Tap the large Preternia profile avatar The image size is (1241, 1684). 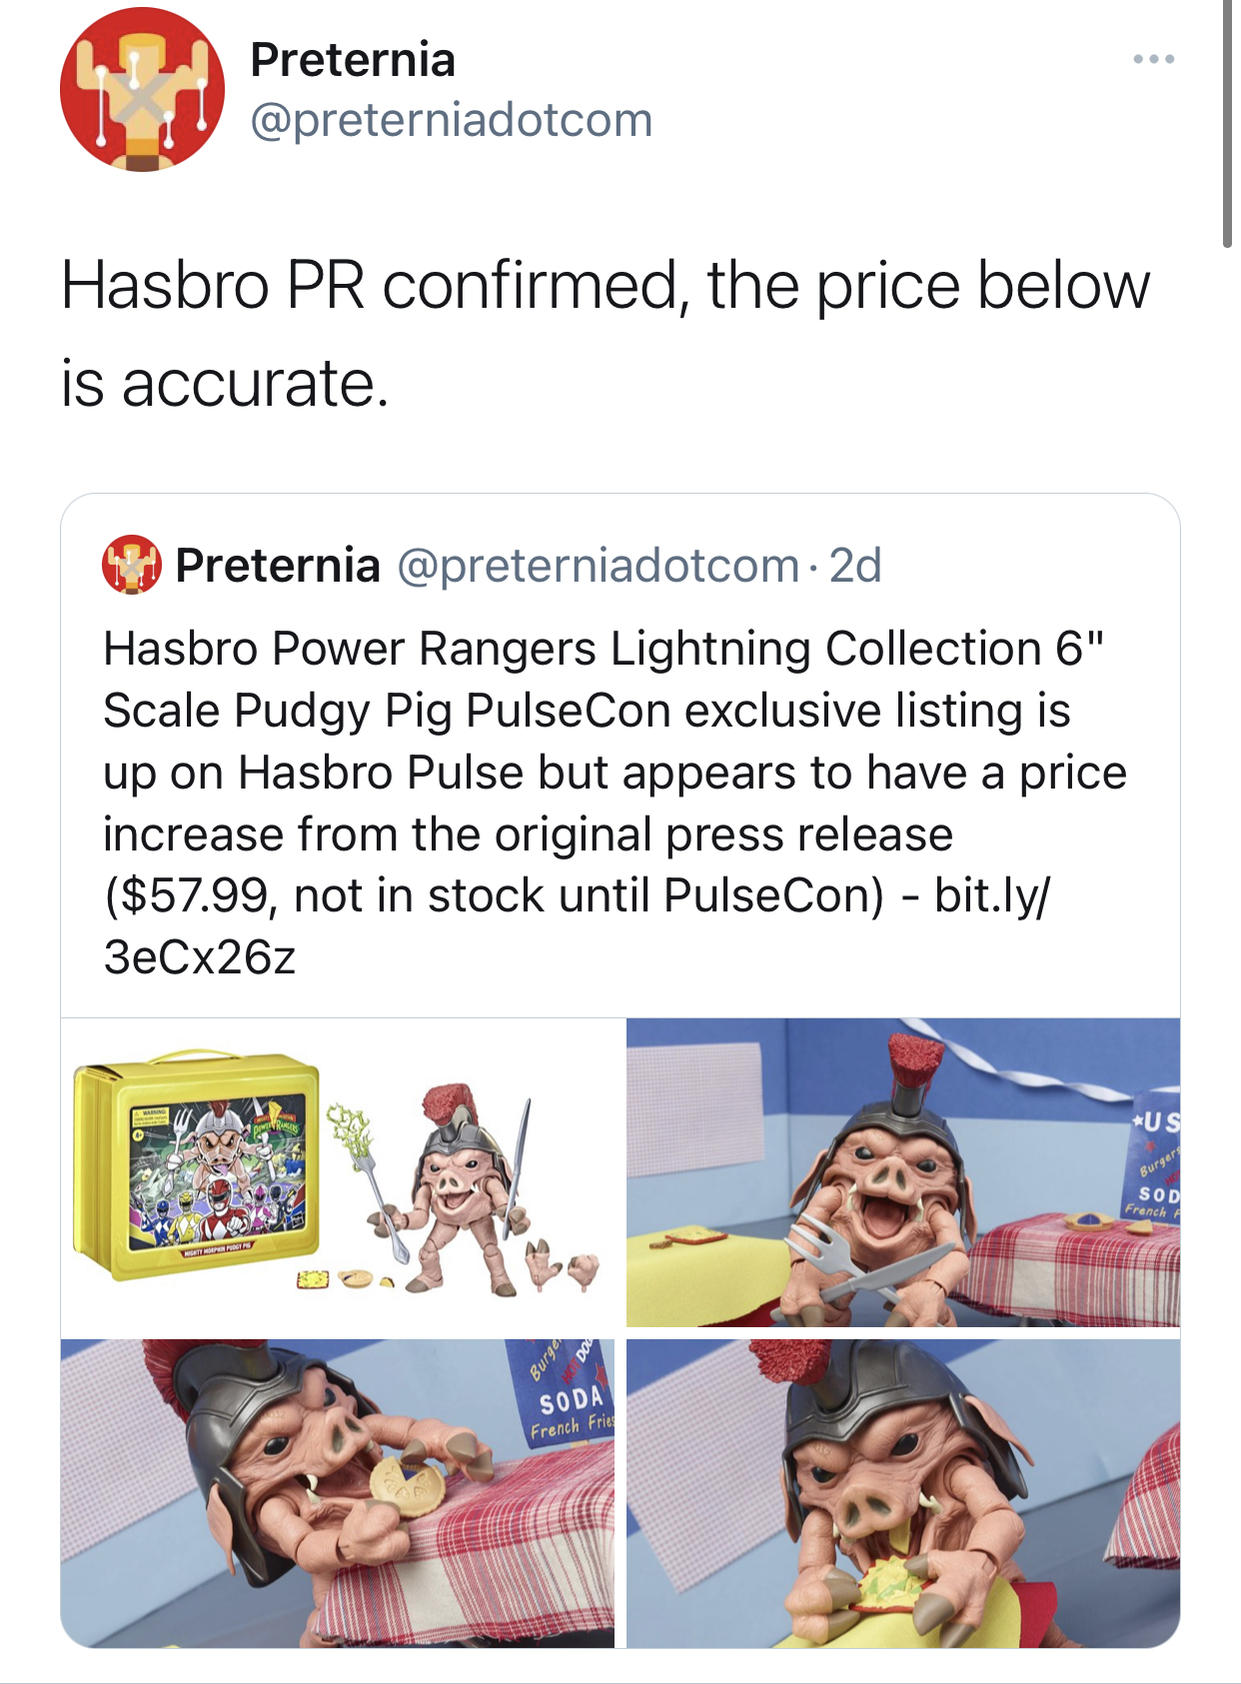(x=142, y=89)
